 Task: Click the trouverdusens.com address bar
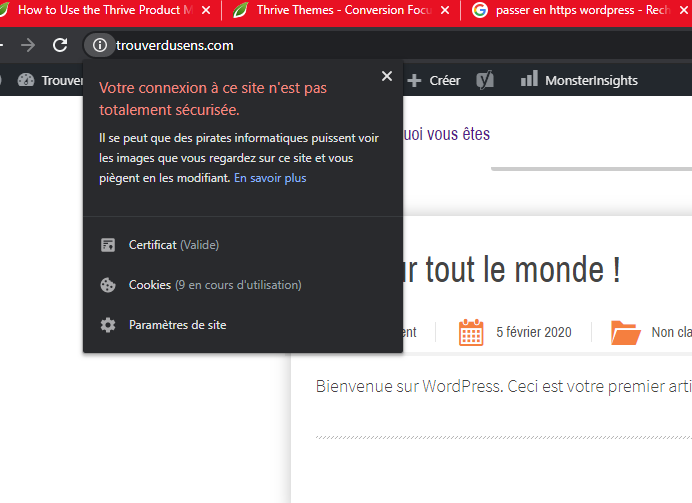click(300, 45)
